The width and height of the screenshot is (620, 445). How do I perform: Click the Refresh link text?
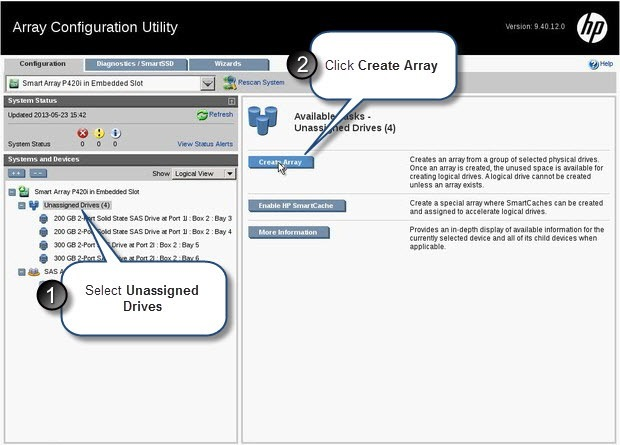(x=221, y=114)
